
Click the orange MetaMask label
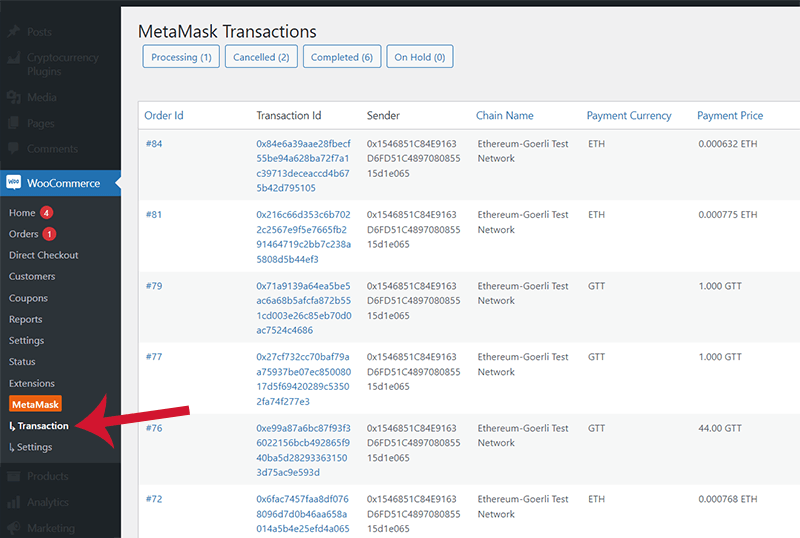pos(35,404)
